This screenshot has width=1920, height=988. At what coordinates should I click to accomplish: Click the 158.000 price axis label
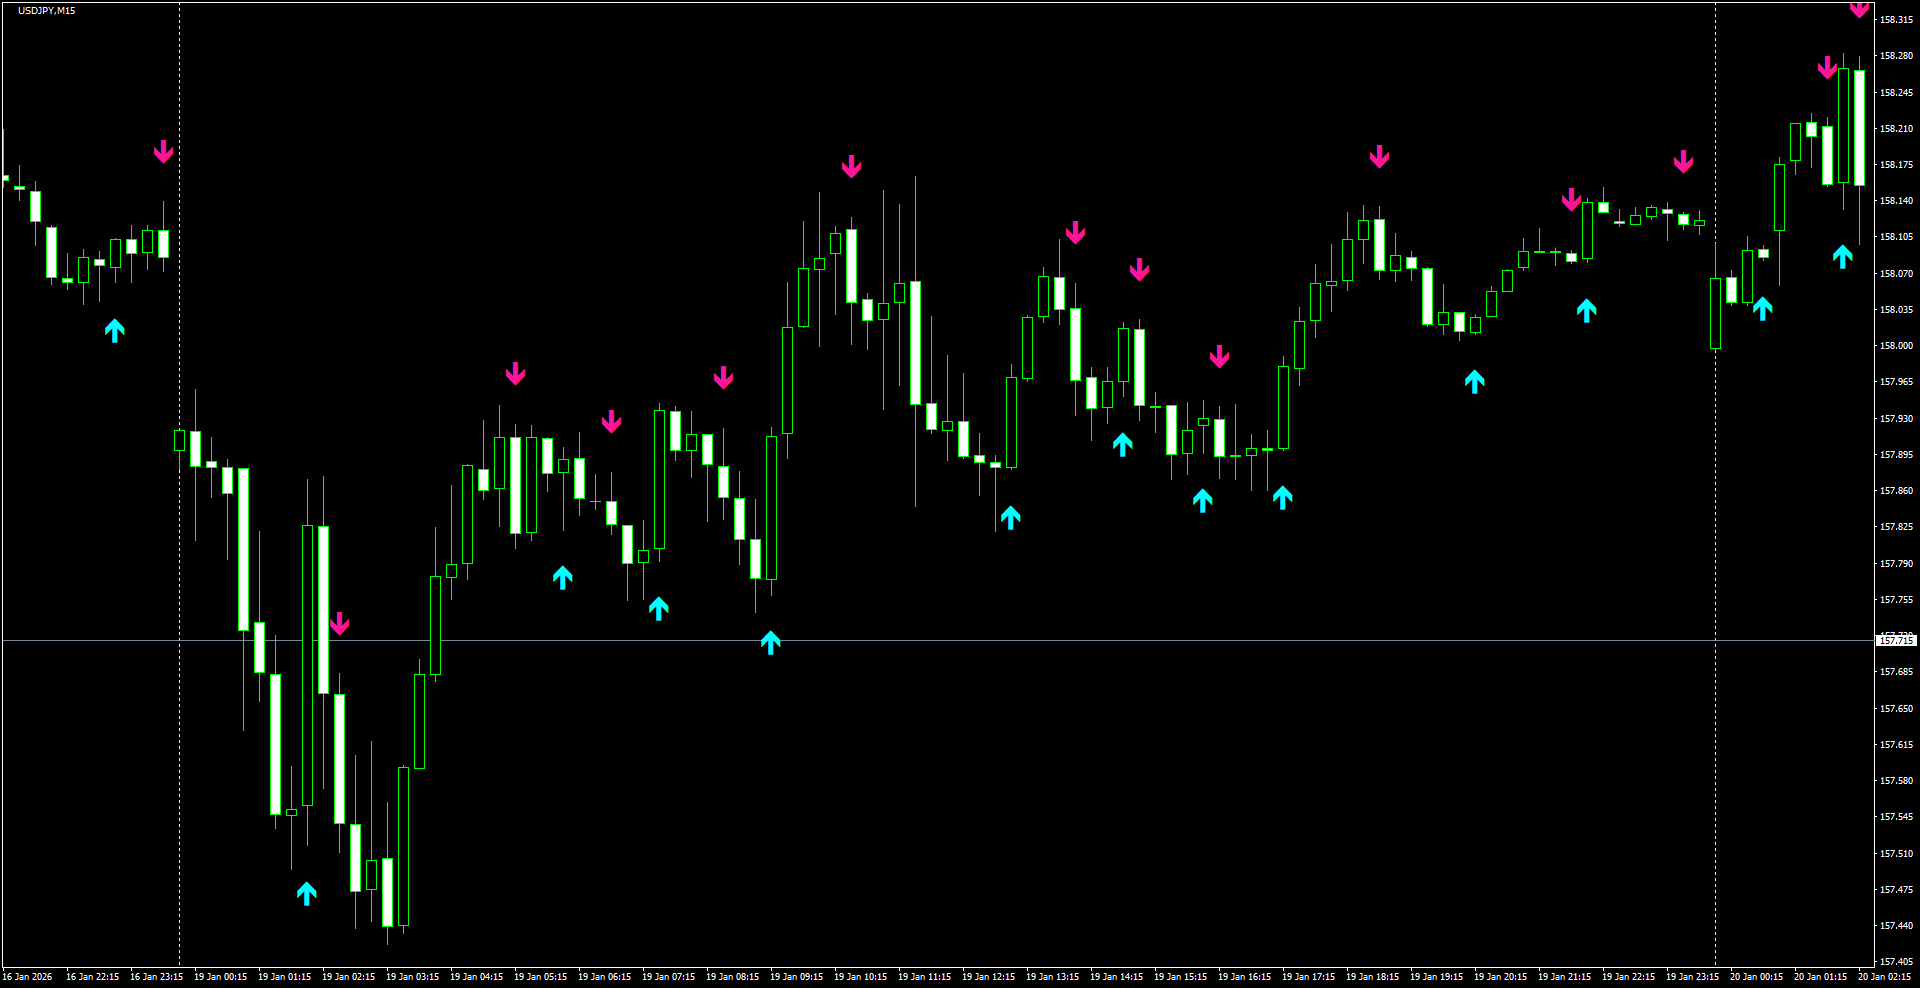click(1896, 346)
